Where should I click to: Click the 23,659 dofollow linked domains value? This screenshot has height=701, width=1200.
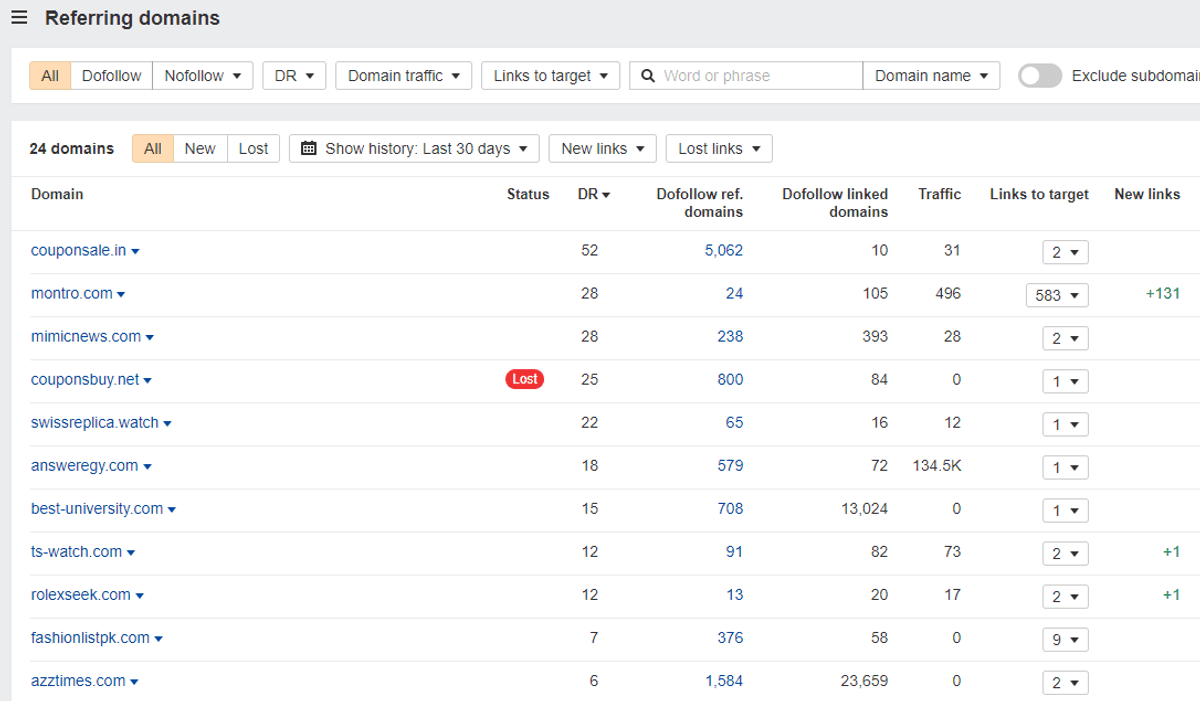pyautogui.click(x=864, y=680)
